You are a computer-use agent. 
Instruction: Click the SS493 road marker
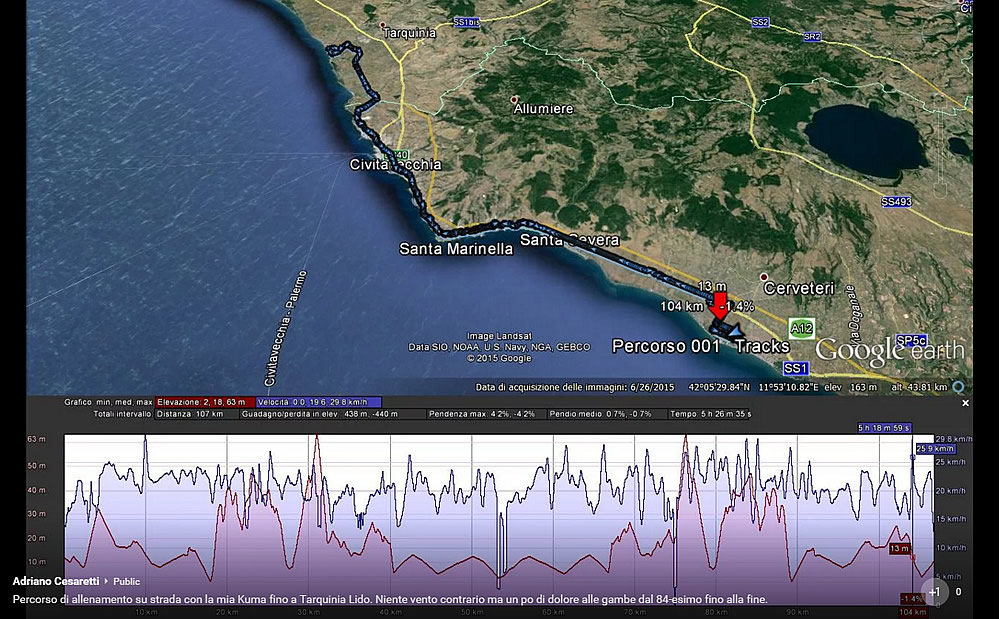click(x=896, y=202)
